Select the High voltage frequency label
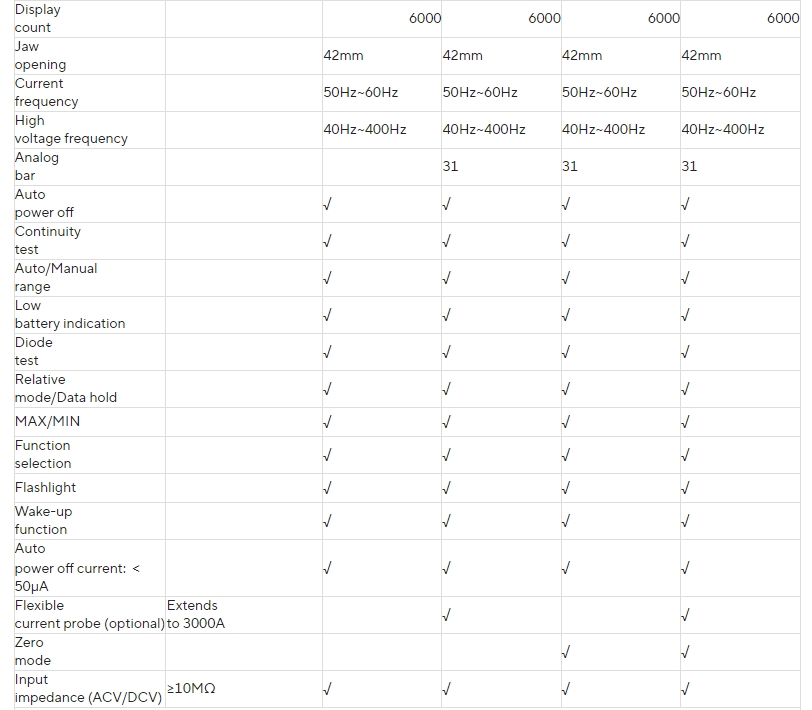812x710 pixels. [71, 129]
